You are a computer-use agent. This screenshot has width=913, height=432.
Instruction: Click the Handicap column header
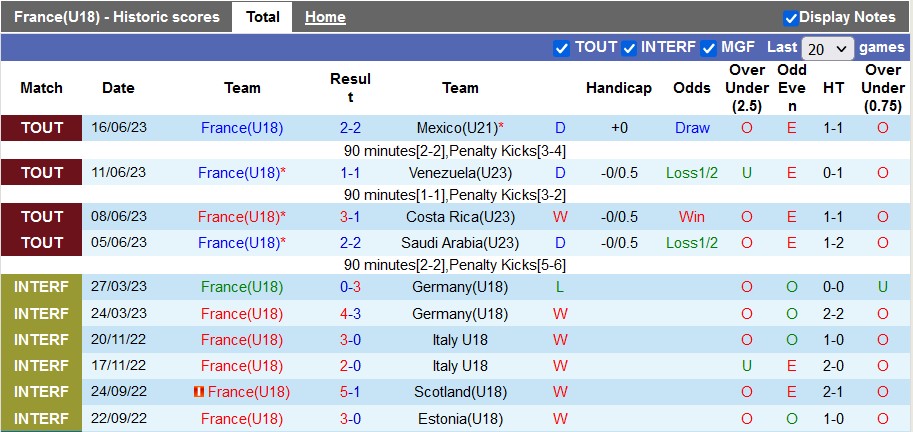619,88
